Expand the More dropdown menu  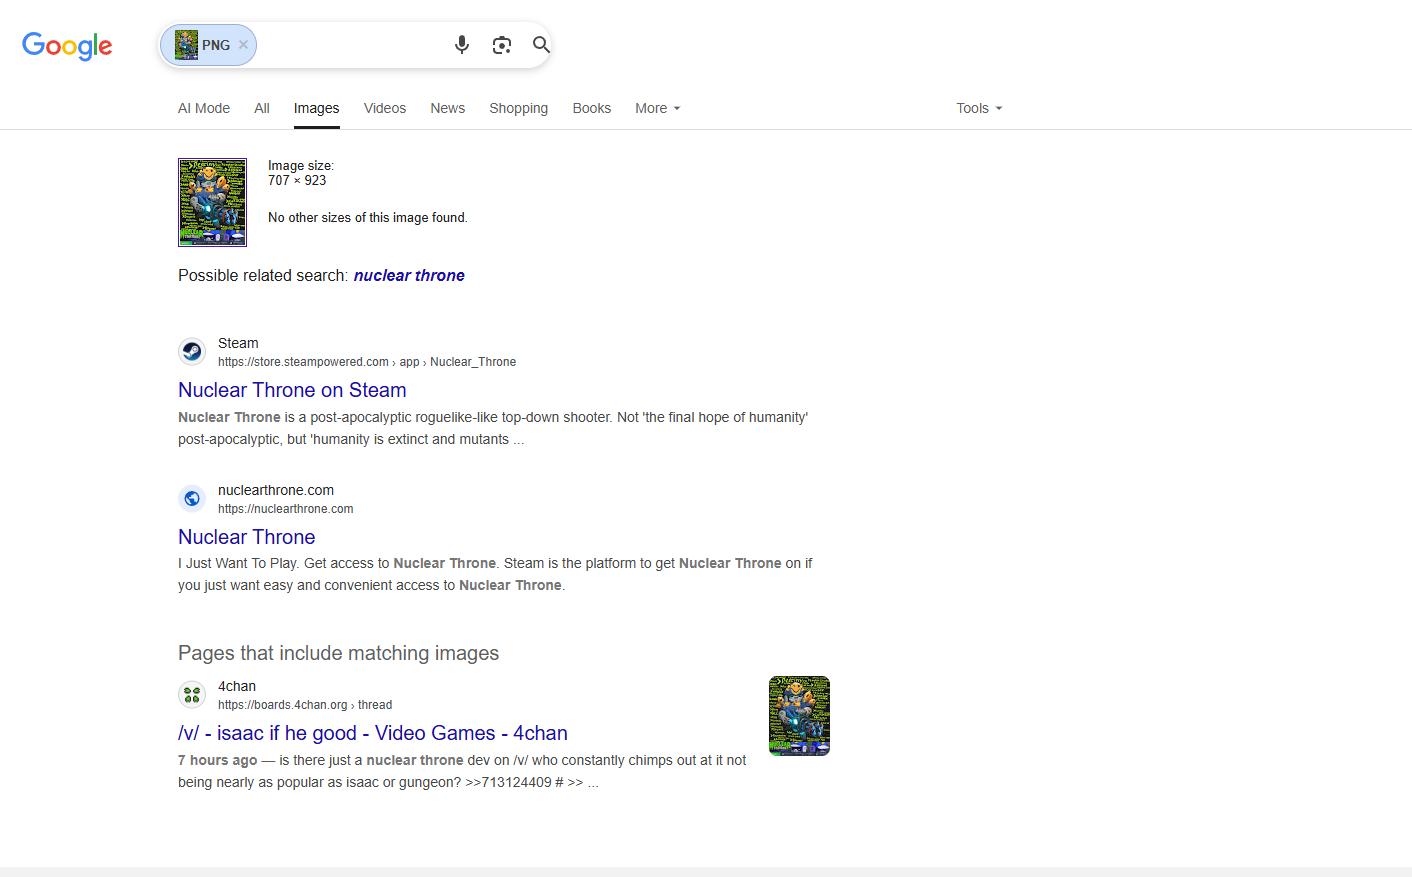click(657, 108)
